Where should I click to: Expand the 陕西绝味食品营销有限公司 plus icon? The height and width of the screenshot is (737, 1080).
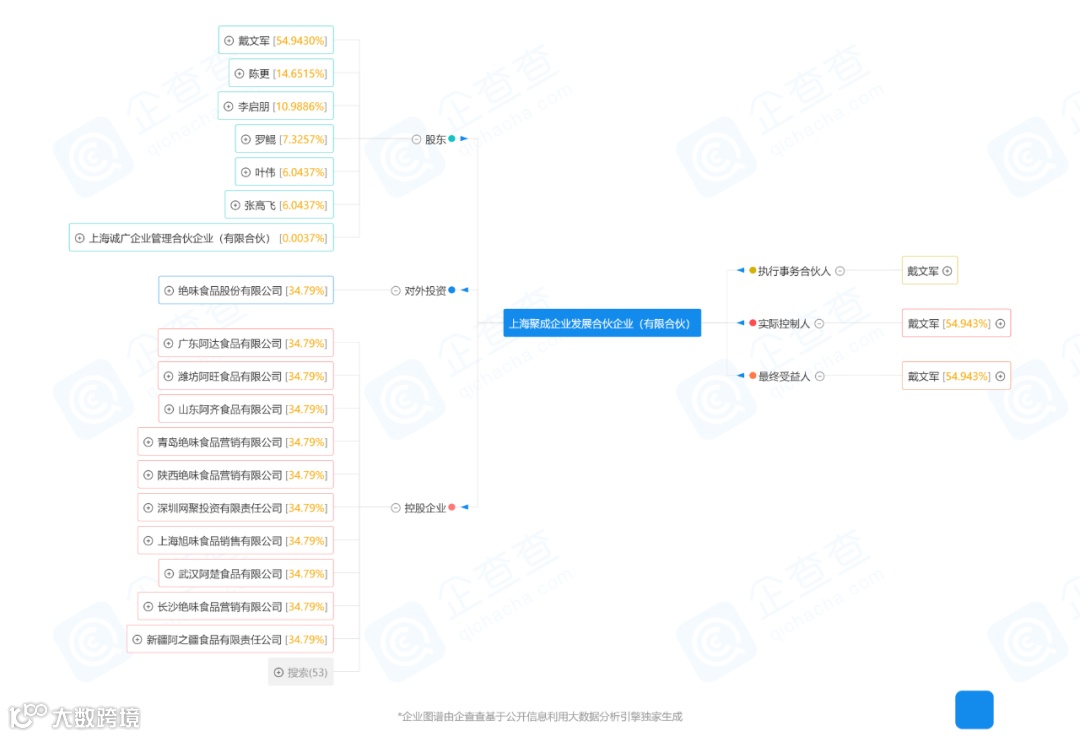pos(147,475)
